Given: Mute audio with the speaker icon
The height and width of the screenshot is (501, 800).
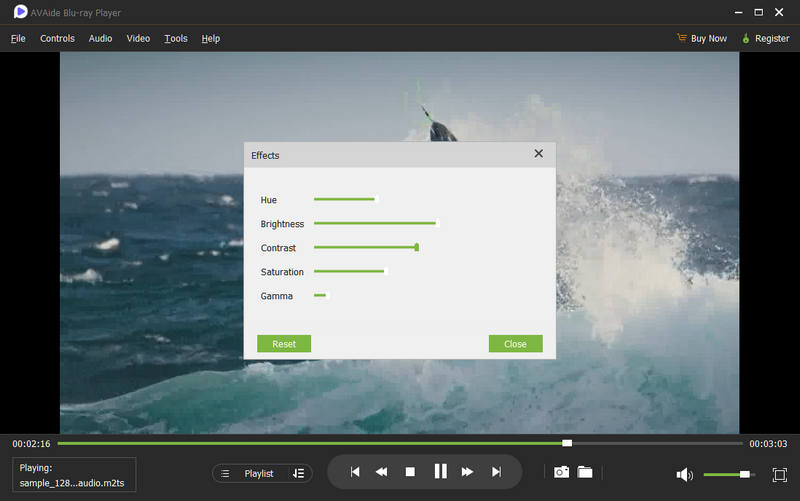Looking at the screenshot, I should pos(684,475).
